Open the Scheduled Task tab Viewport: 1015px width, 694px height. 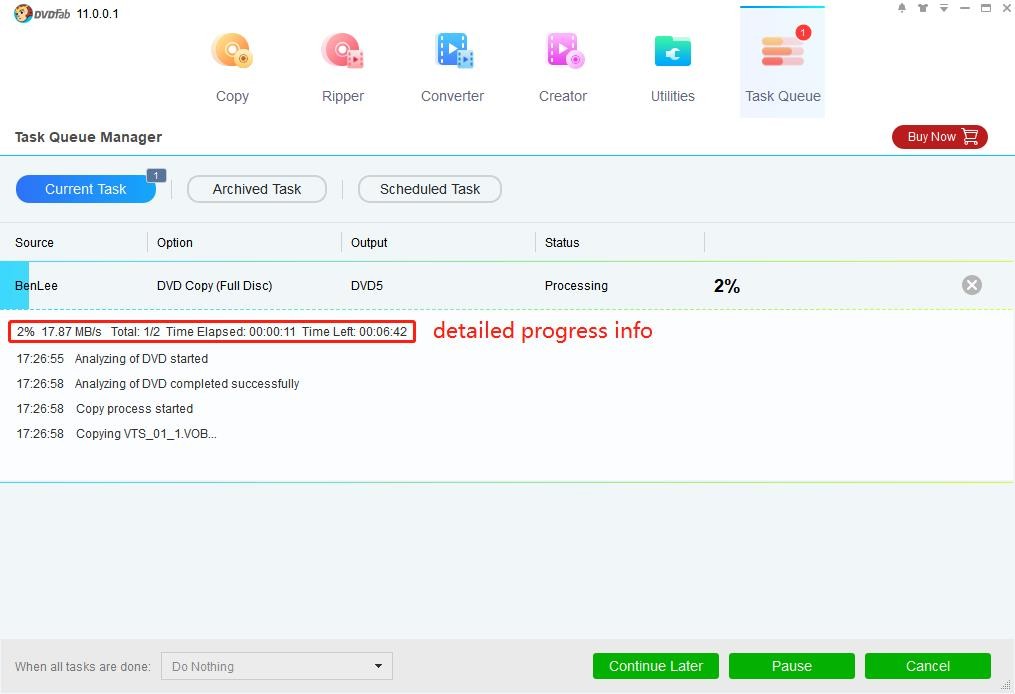(430, 189)
